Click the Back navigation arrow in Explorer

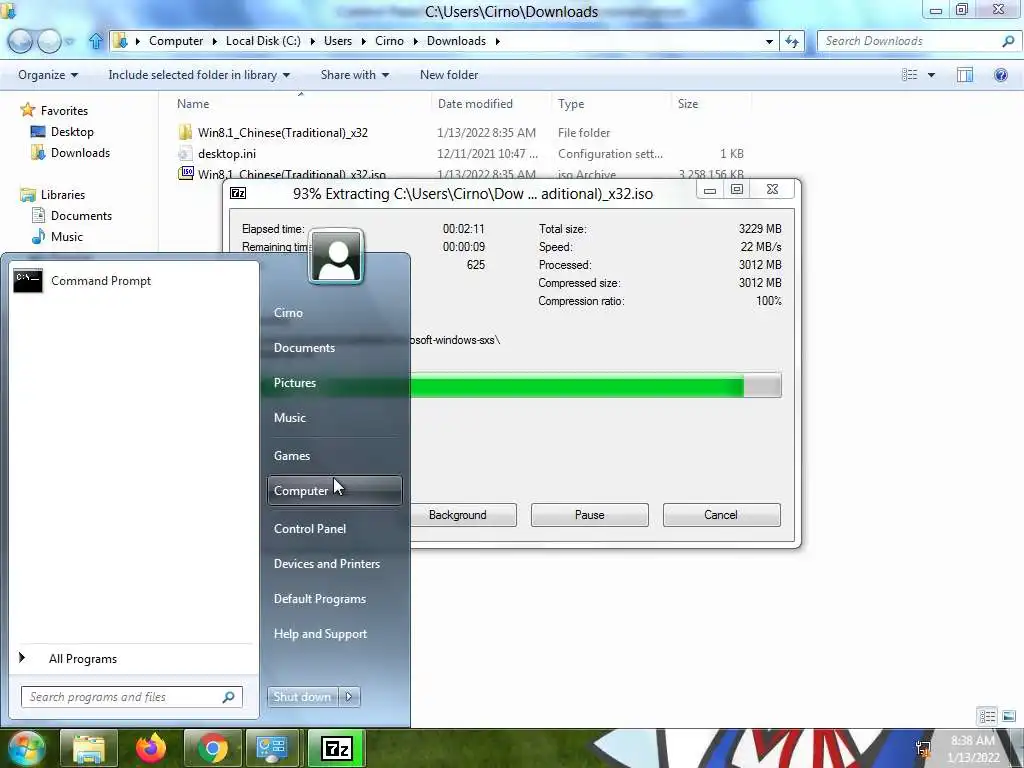point(20,41)
